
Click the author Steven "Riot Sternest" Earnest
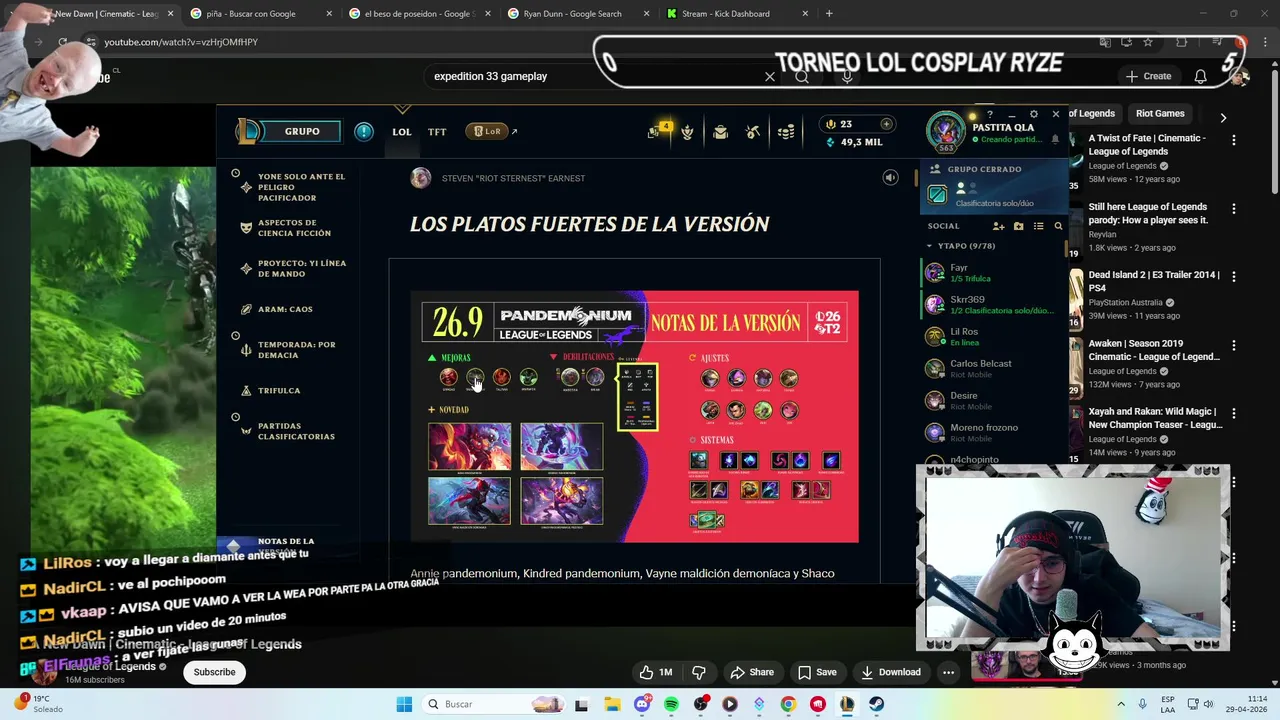513,178
